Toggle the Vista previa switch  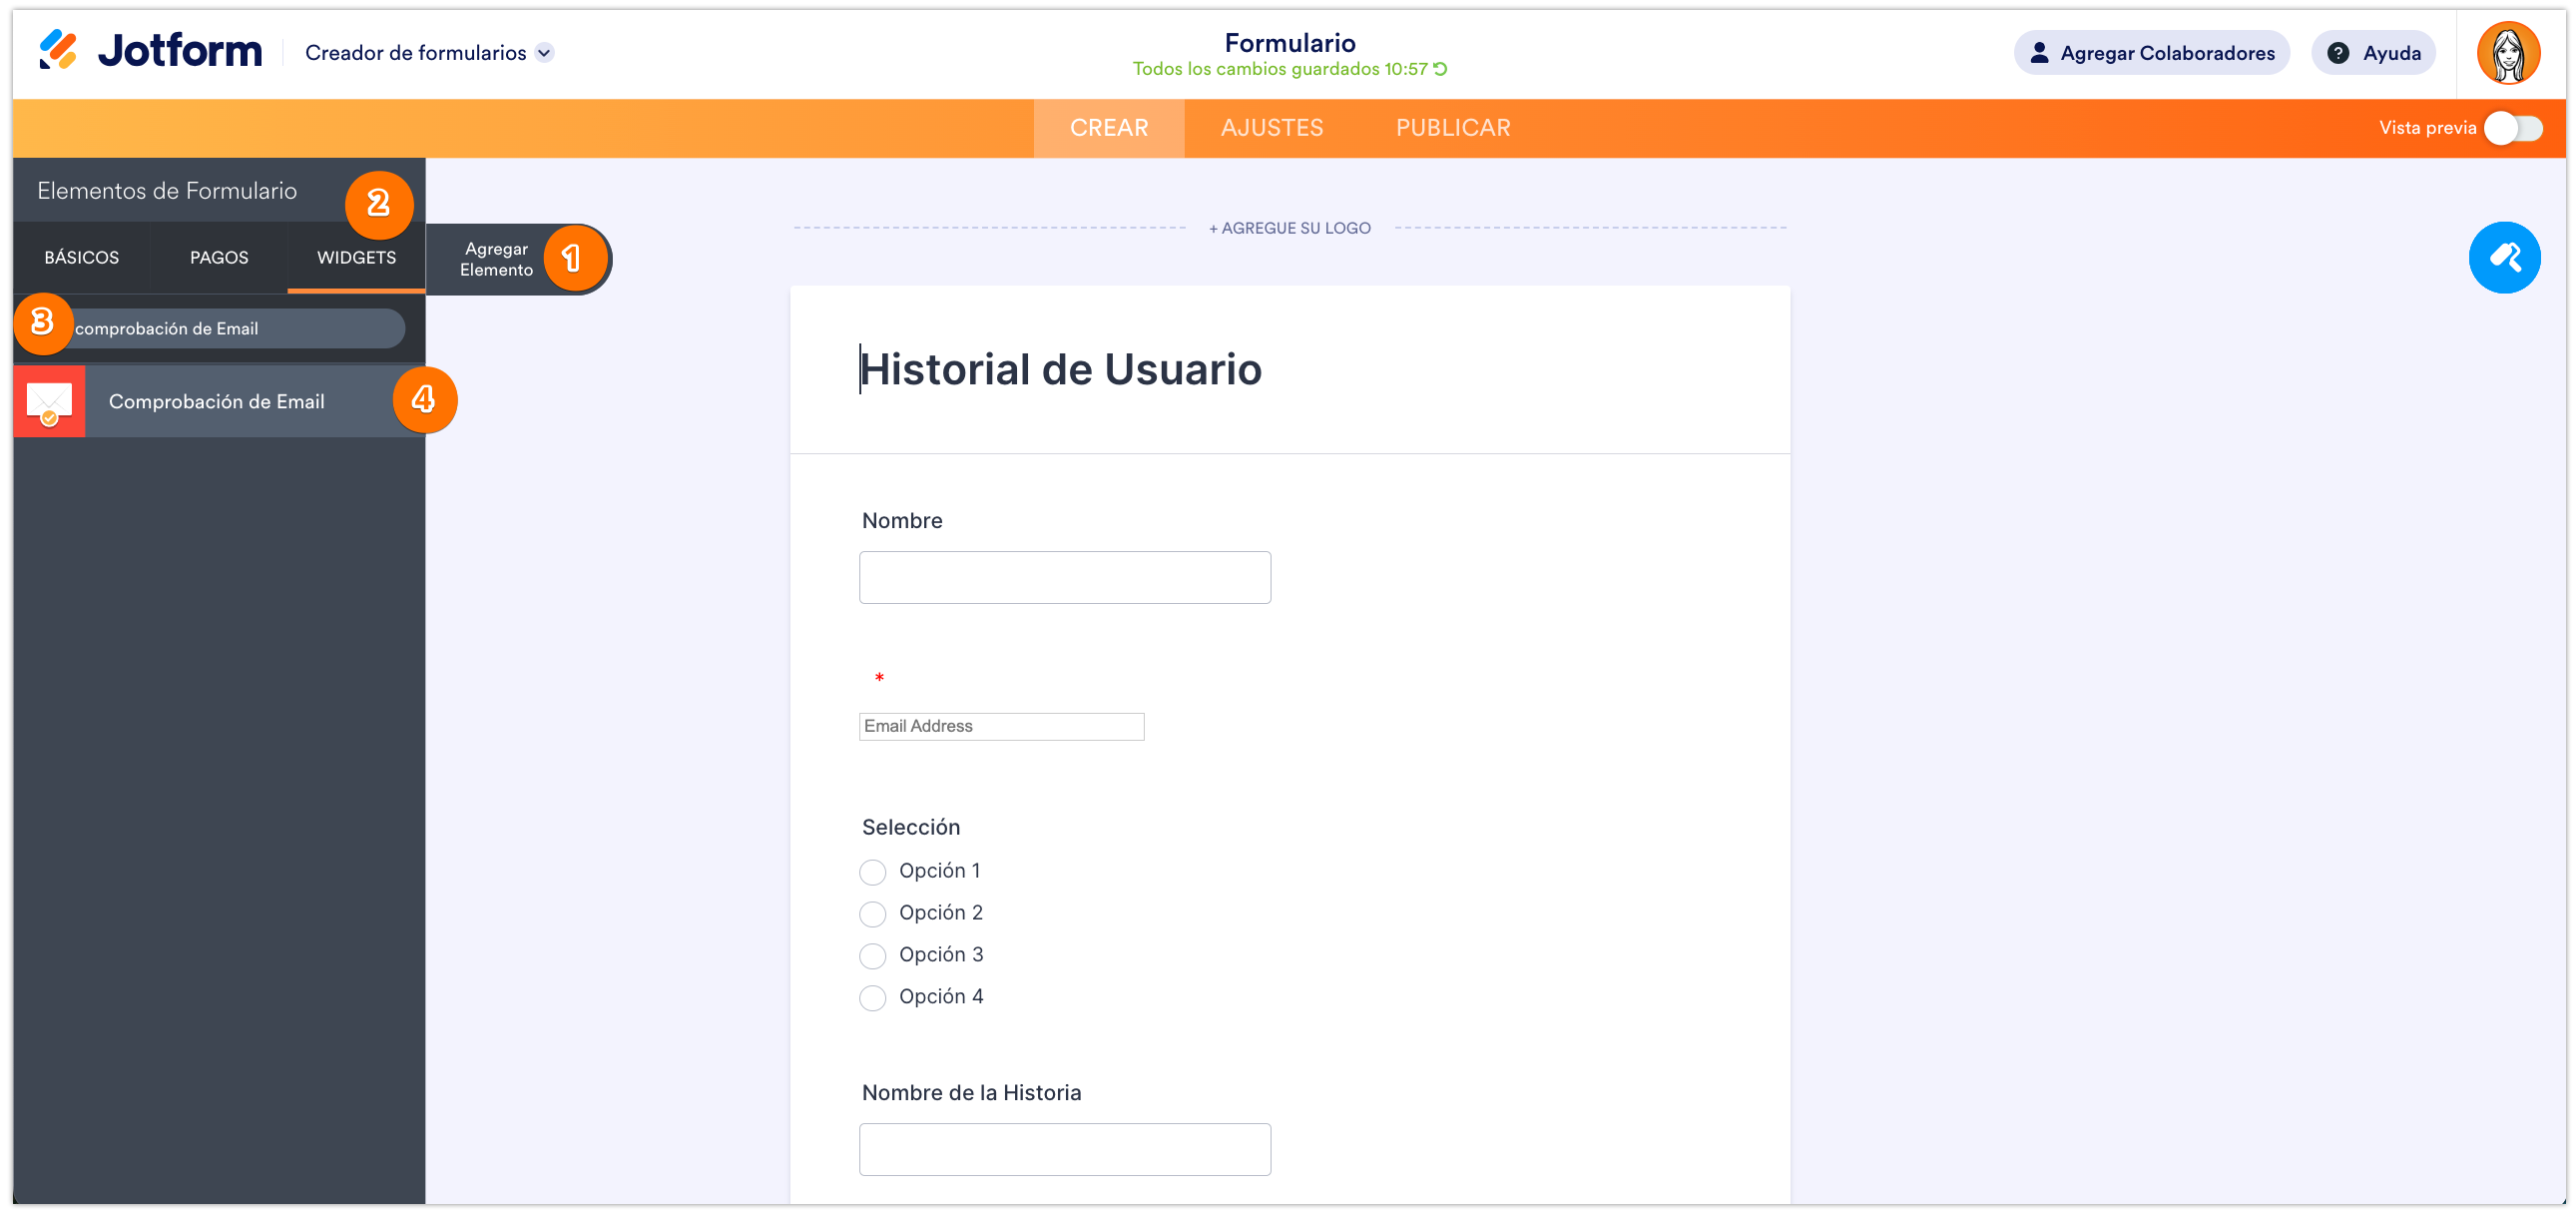tap(2514, 128)
